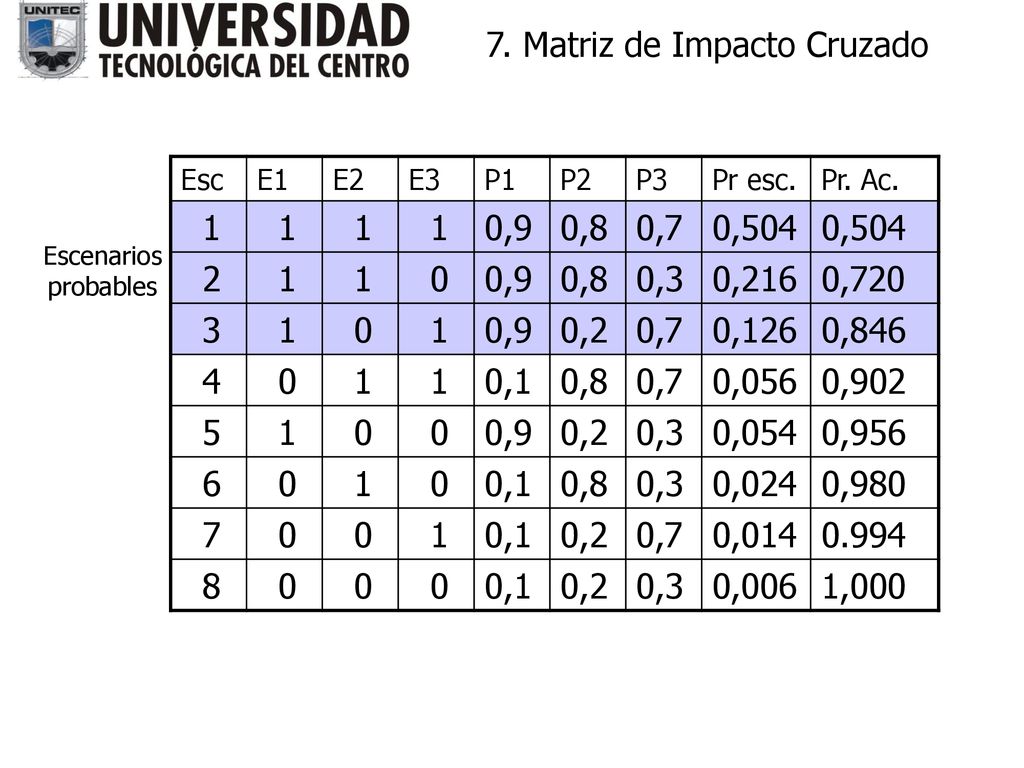Click the Universidad Tecnológica del Centro title
Screen dimensions: 1024x768
[254, 40]
